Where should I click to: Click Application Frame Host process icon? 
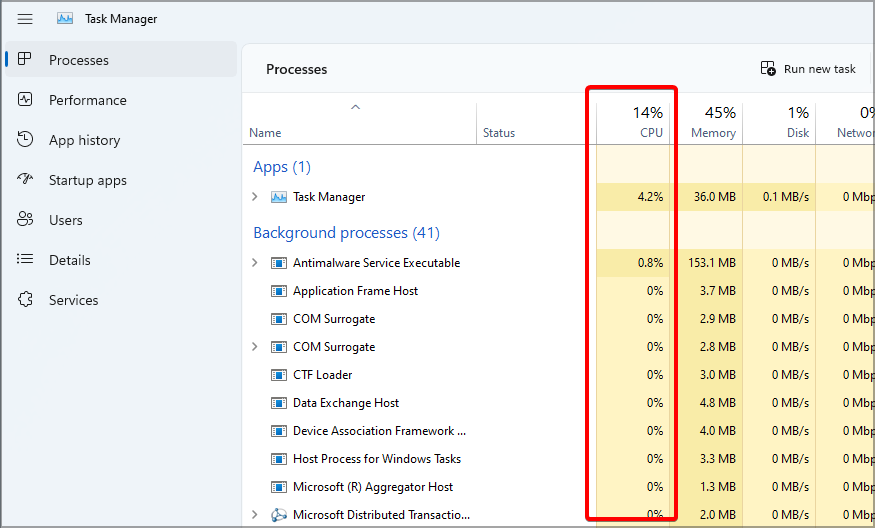point(278,291)
